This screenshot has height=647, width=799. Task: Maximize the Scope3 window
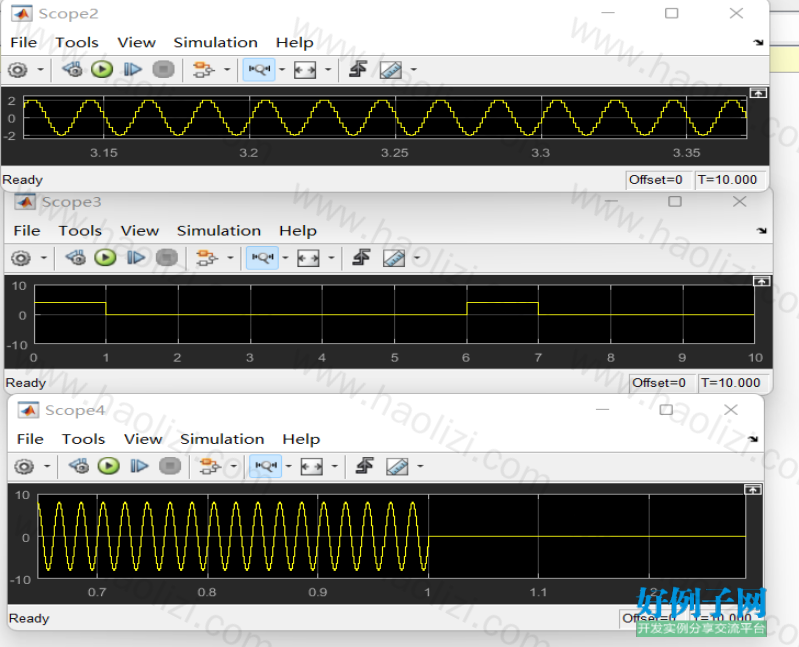[x=675, y=202]
